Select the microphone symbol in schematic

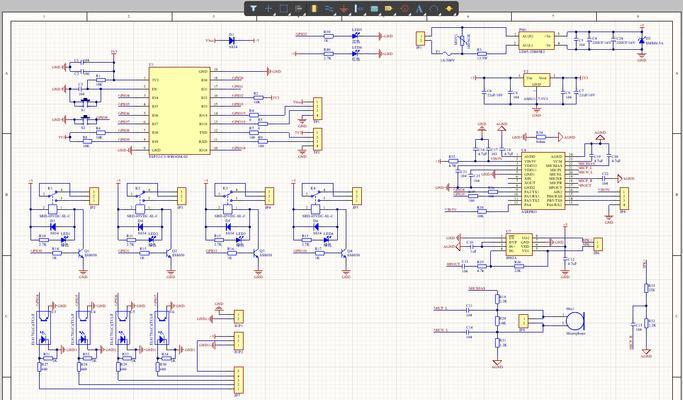click(575, 321)
